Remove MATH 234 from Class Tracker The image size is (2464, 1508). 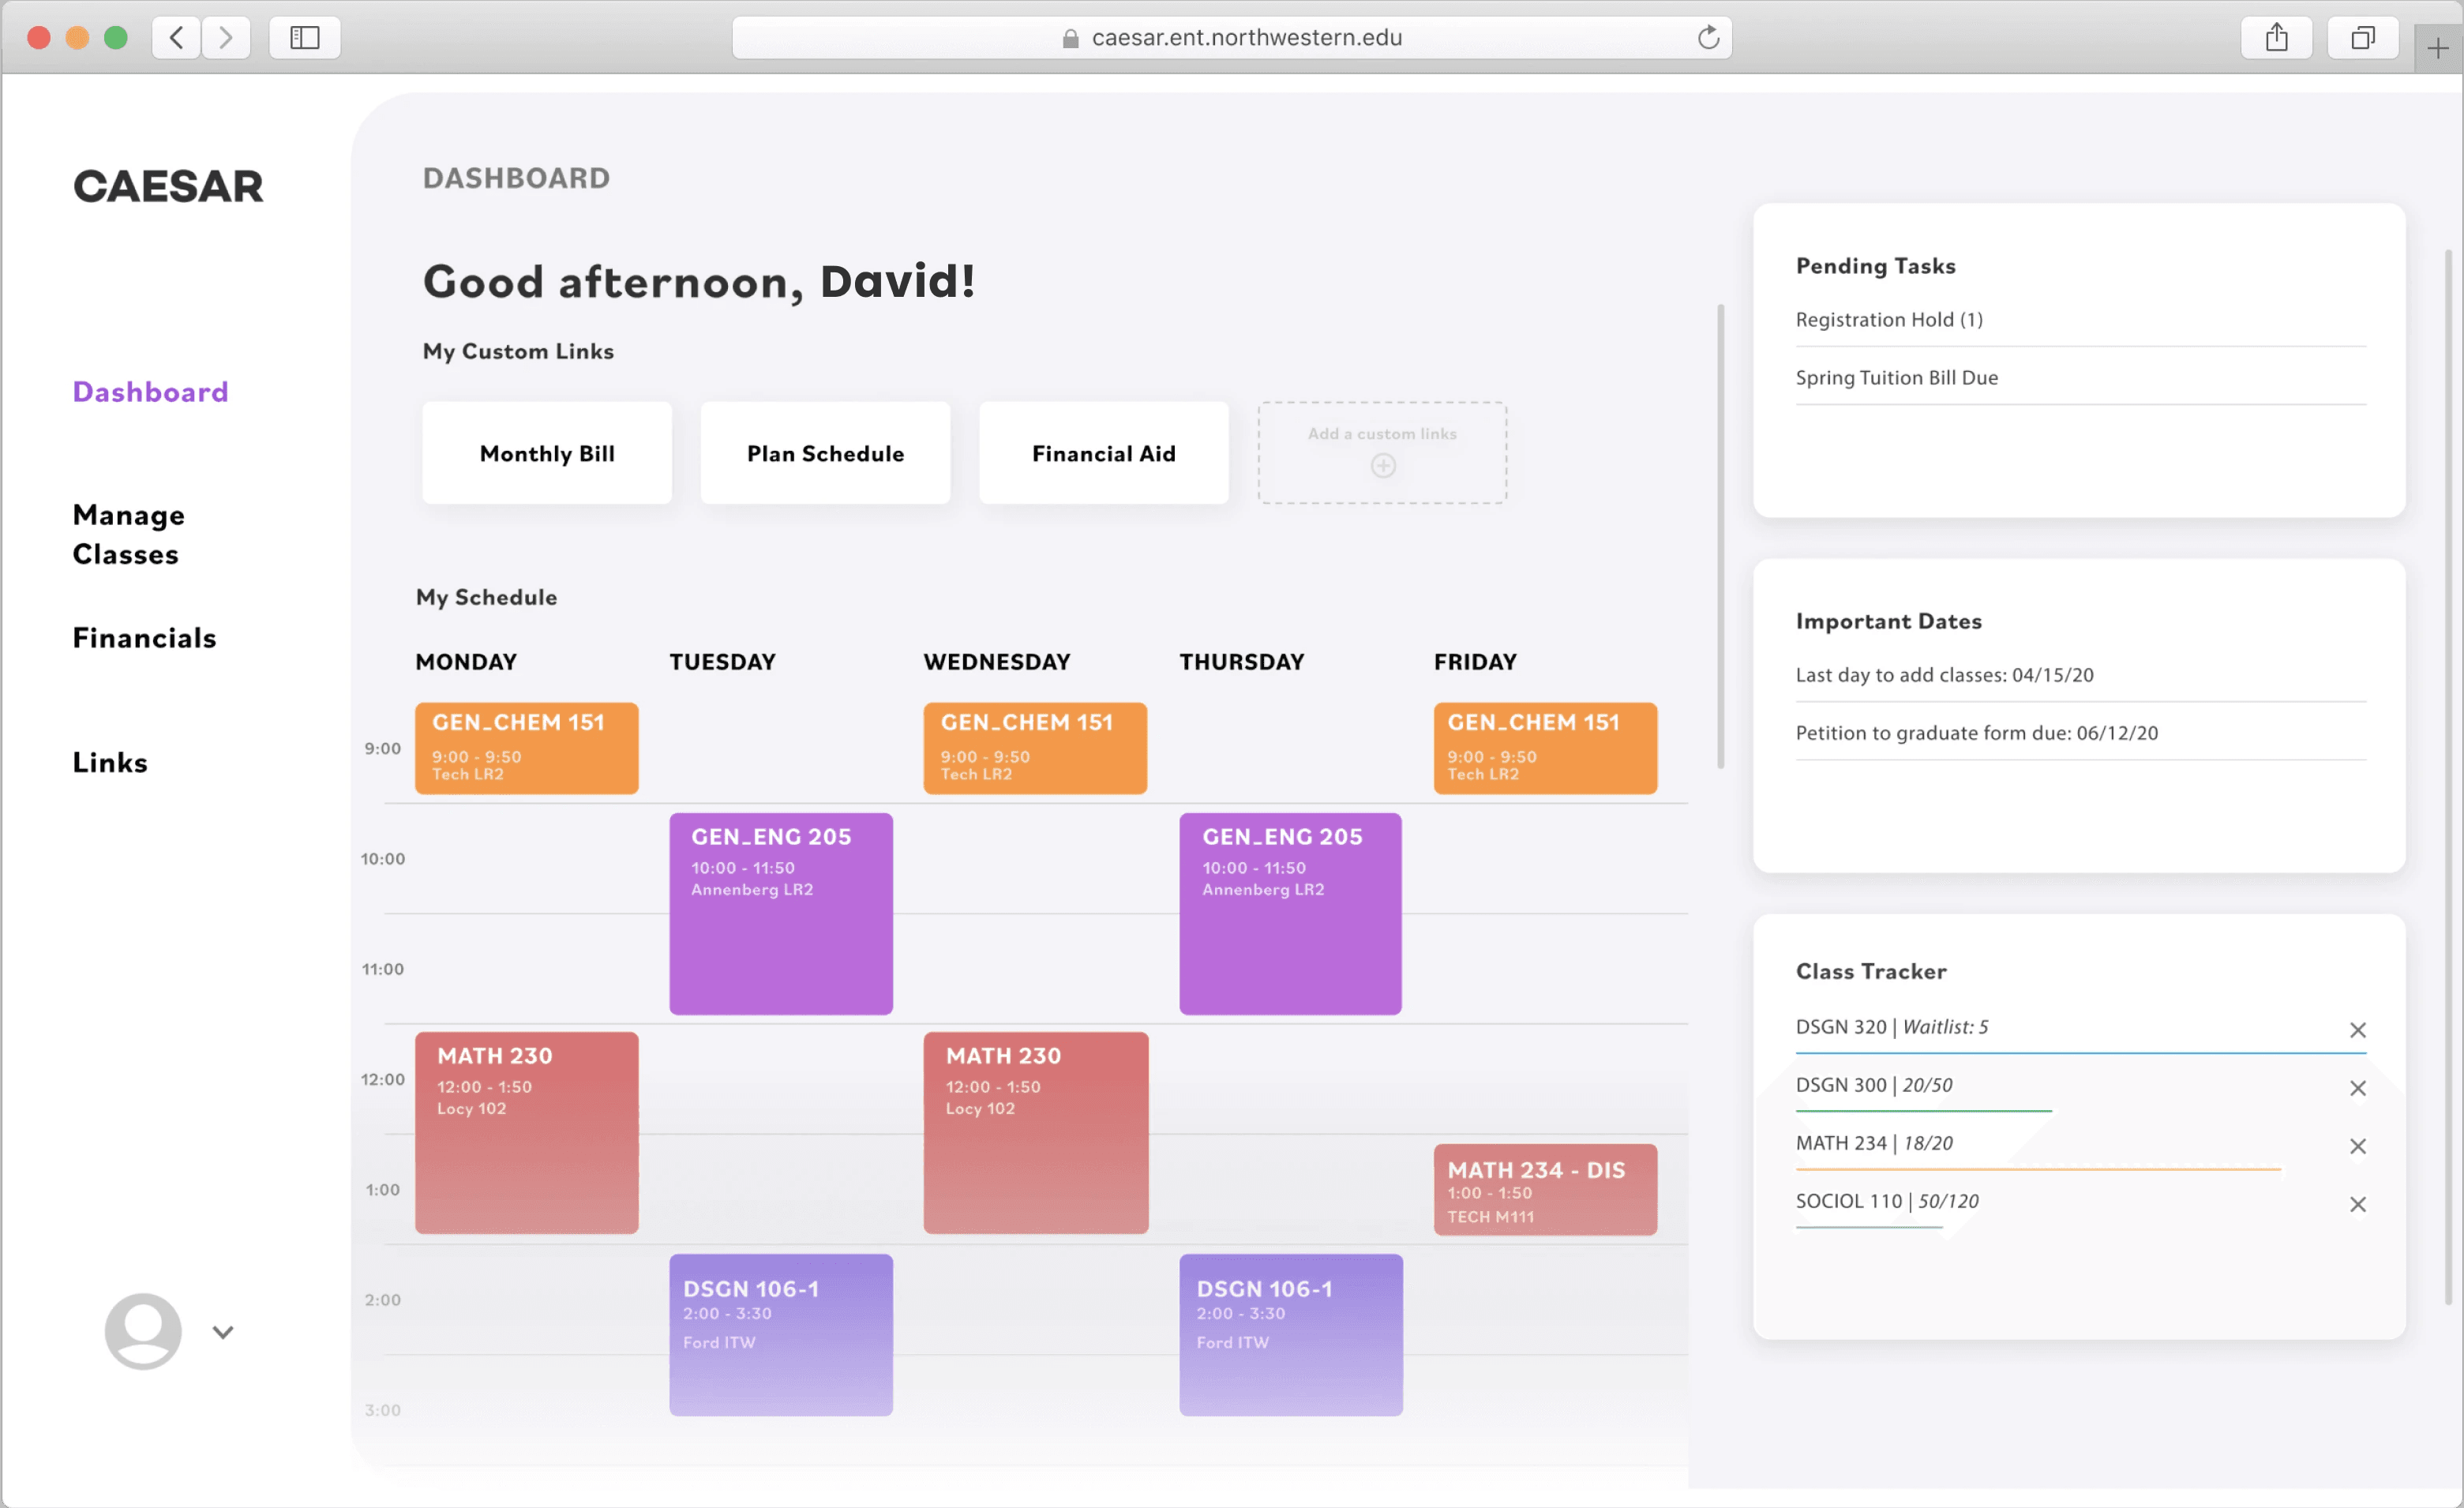pos(2357,1146)
